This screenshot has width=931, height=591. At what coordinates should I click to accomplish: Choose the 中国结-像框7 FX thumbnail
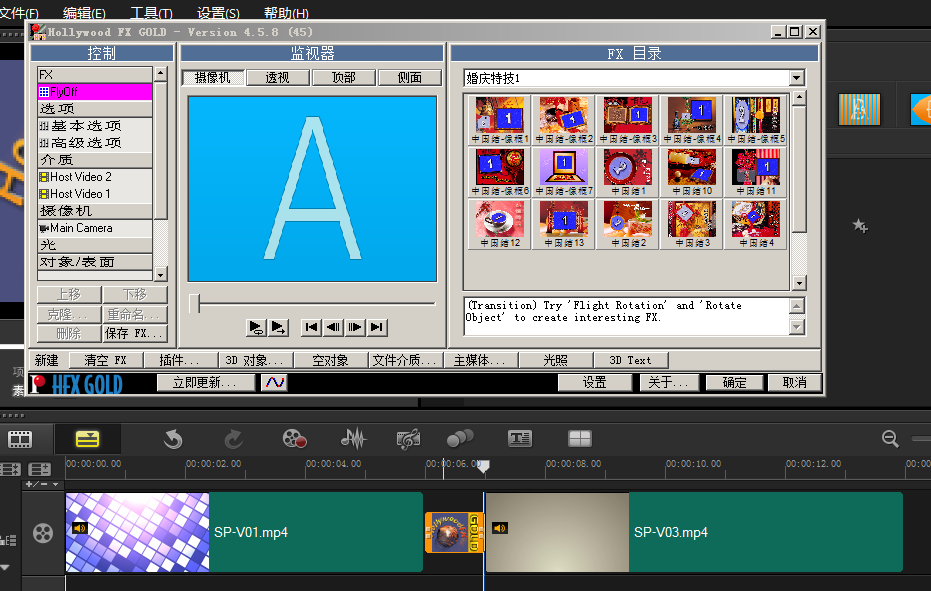click(564, 172)
